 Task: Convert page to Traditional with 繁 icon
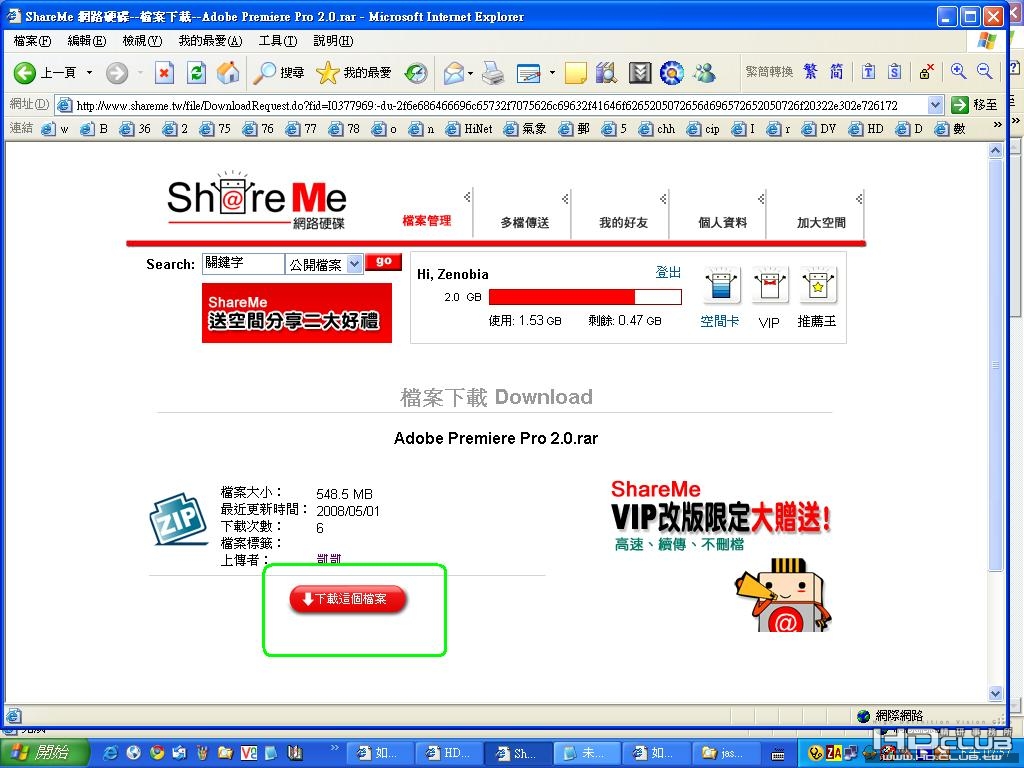click(810, 71)
